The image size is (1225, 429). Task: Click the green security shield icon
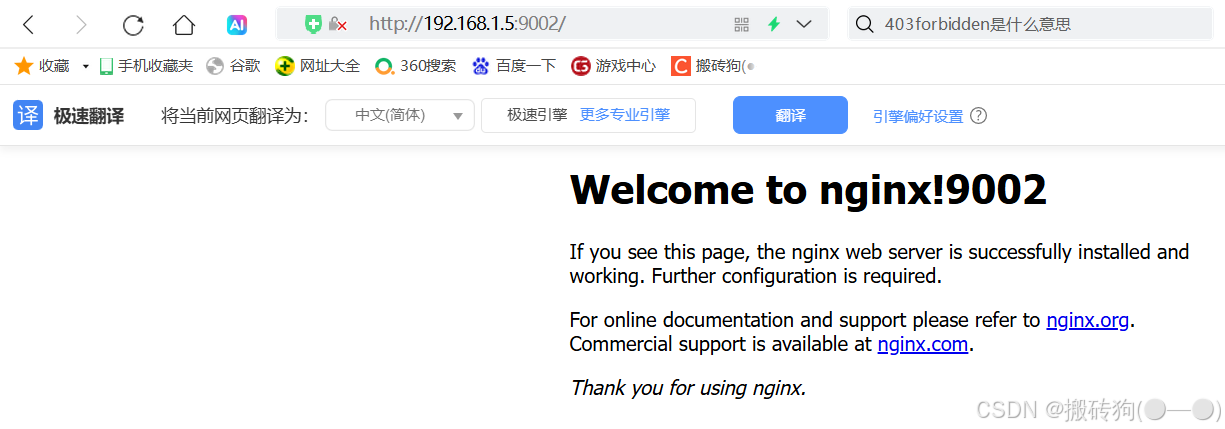pyautogui.click(x=314, y=24)
